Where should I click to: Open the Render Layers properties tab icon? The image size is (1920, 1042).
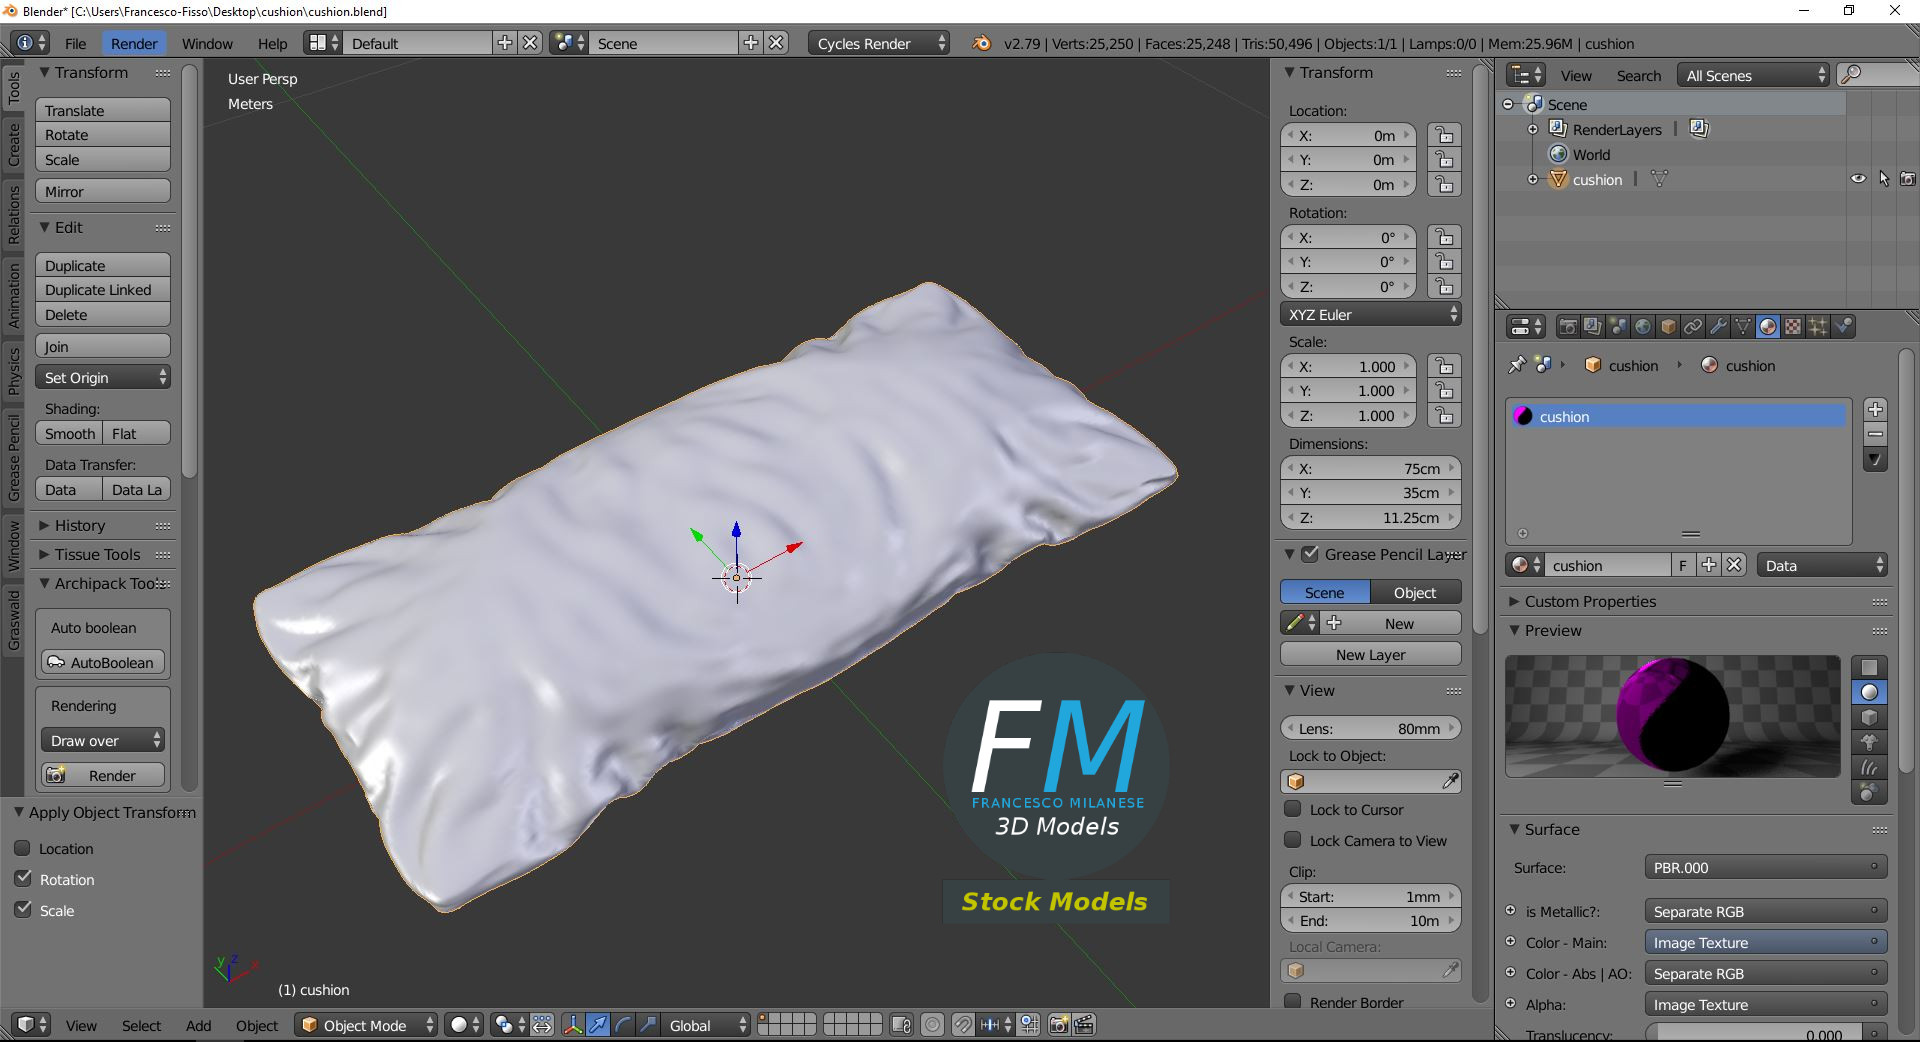click(1593, 327)
